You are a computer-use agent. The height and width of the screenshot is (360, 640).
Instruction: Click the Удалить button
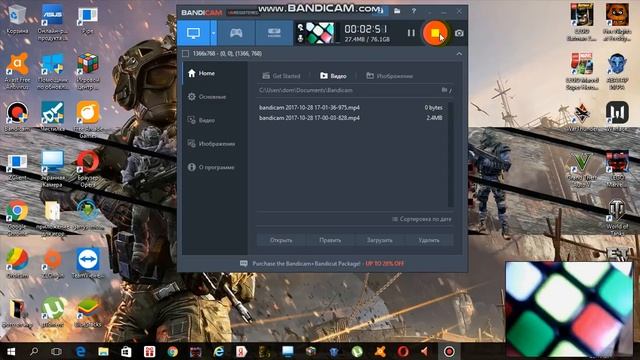click(429, 240)
